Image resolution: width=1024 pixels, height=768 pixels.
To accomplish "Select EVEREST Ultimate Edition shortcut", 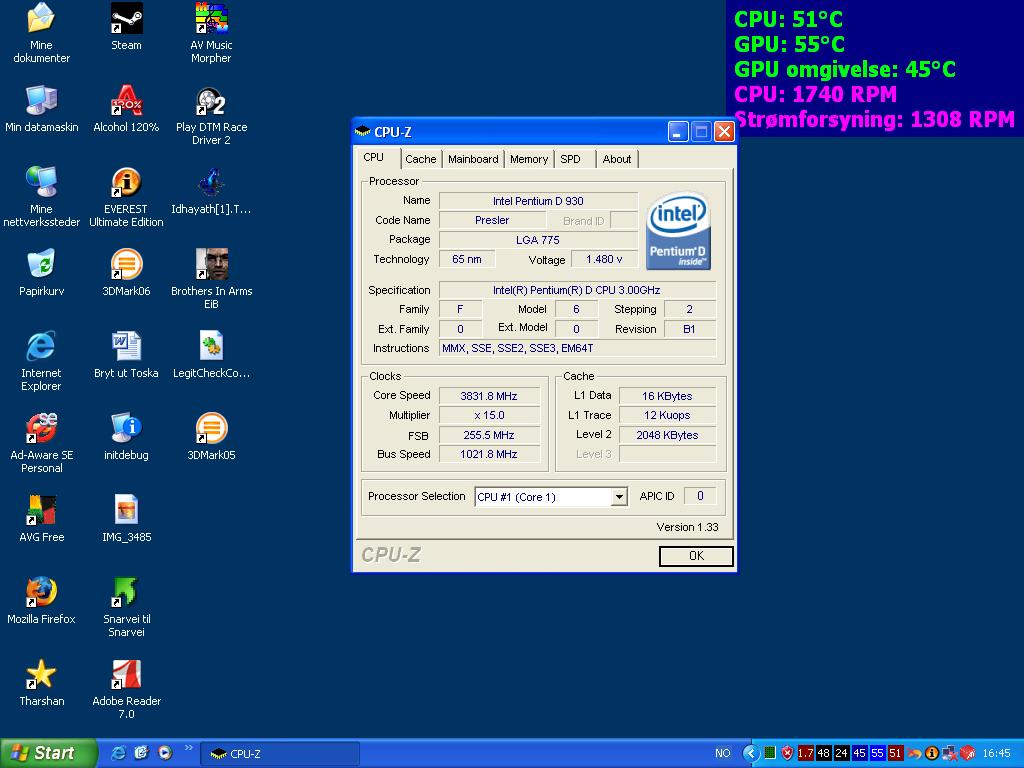I will tap(126, 182).
